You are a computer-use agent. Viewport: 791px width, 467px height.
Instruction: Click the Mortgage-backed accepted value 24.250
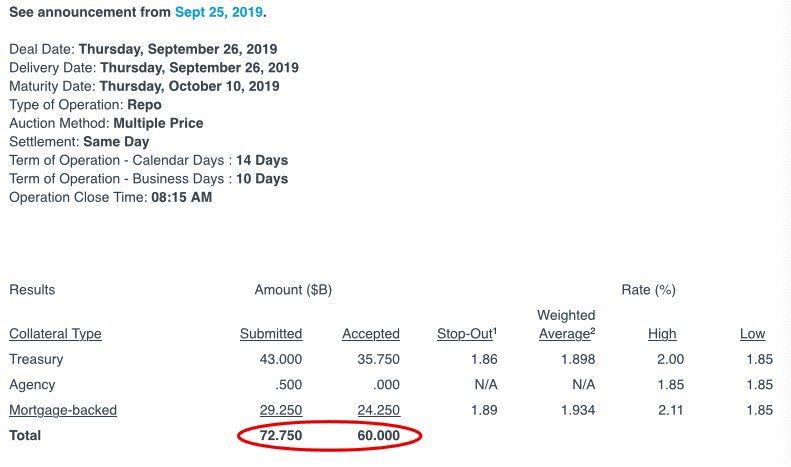click(x=379, y=410)
